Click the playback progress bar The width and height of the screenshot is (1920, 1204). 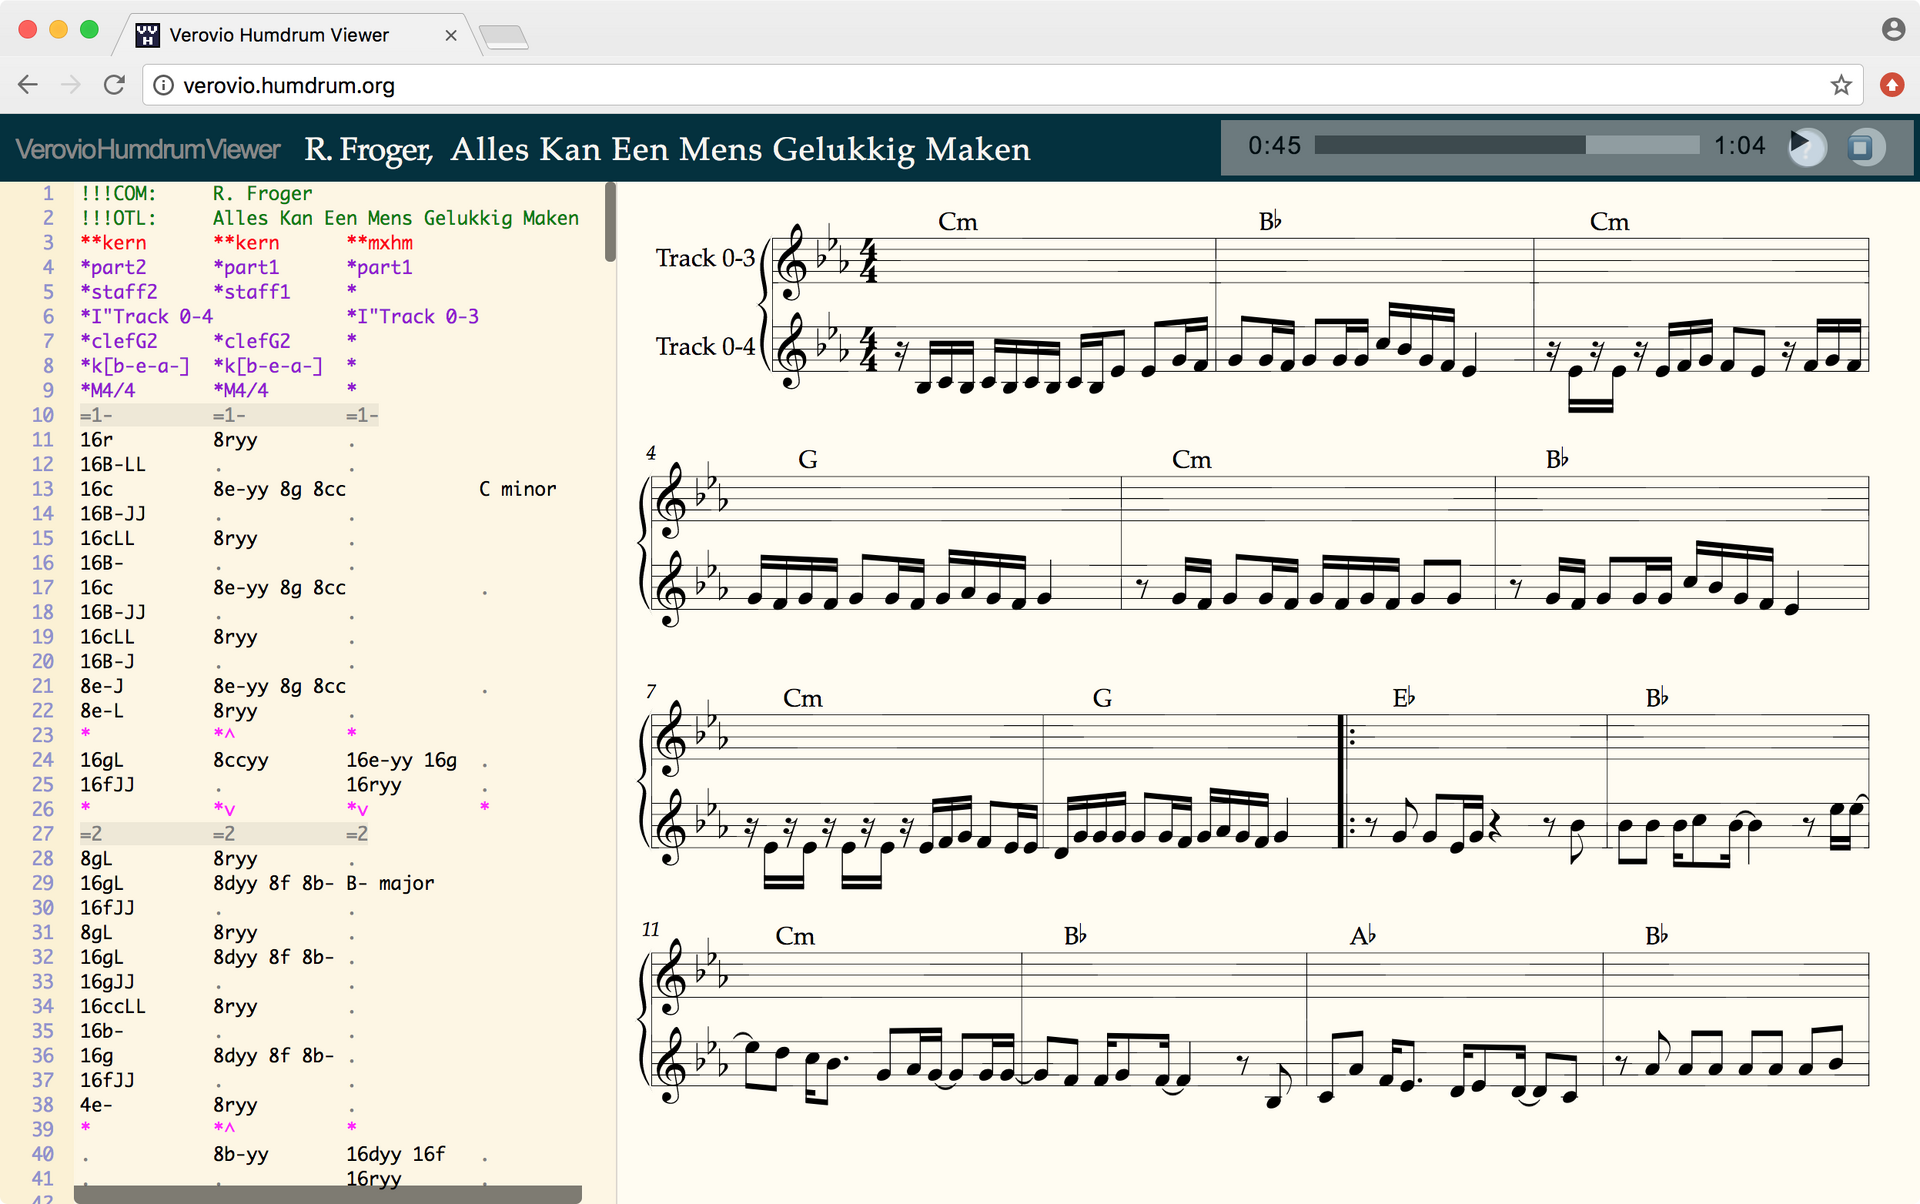pyautogui.click(x=1506, y=146)
